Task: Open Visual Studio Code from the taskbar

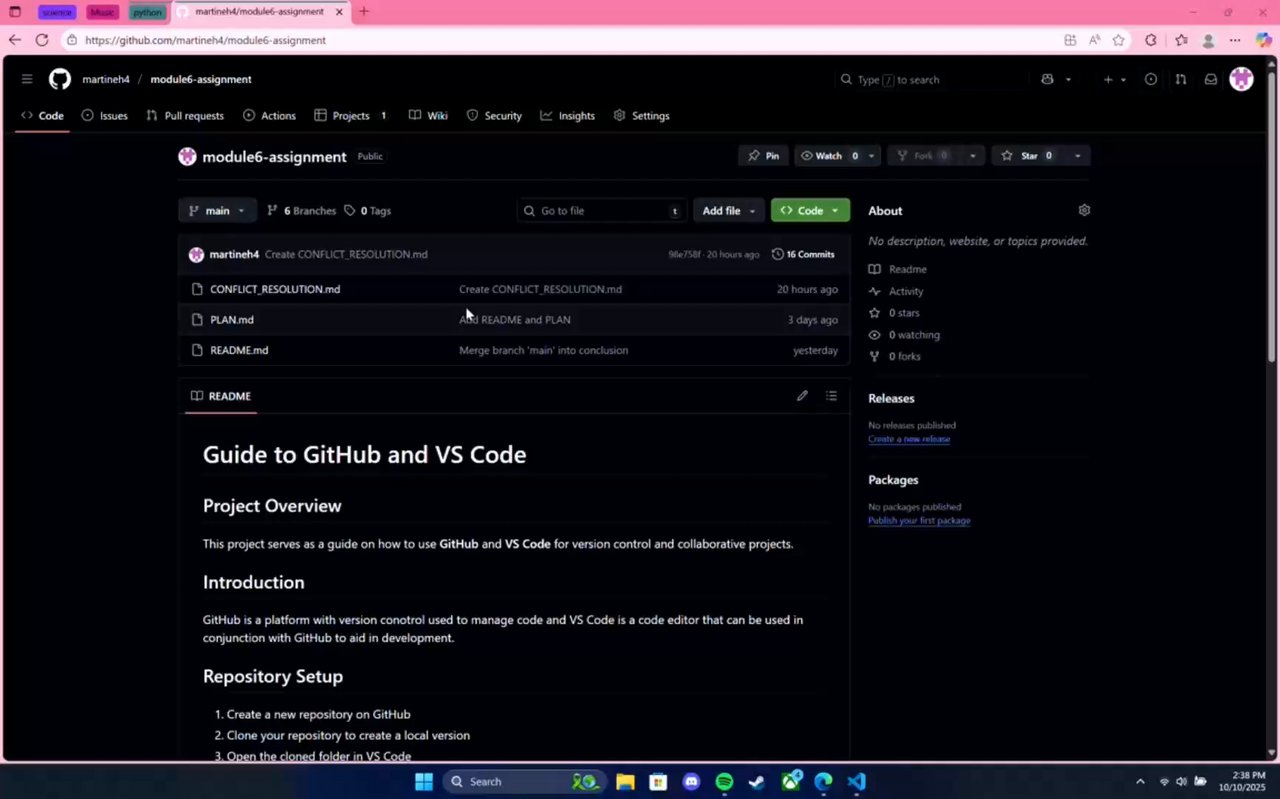Action: coord(856,782)
